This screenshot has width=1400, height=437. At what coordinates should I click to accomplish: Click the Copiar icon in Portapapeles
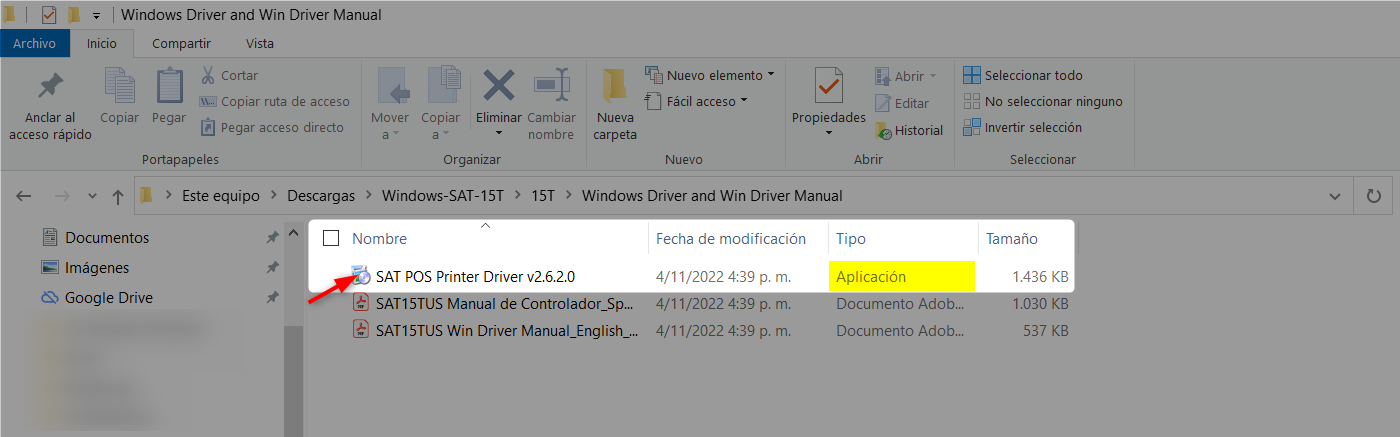point(120,87)
